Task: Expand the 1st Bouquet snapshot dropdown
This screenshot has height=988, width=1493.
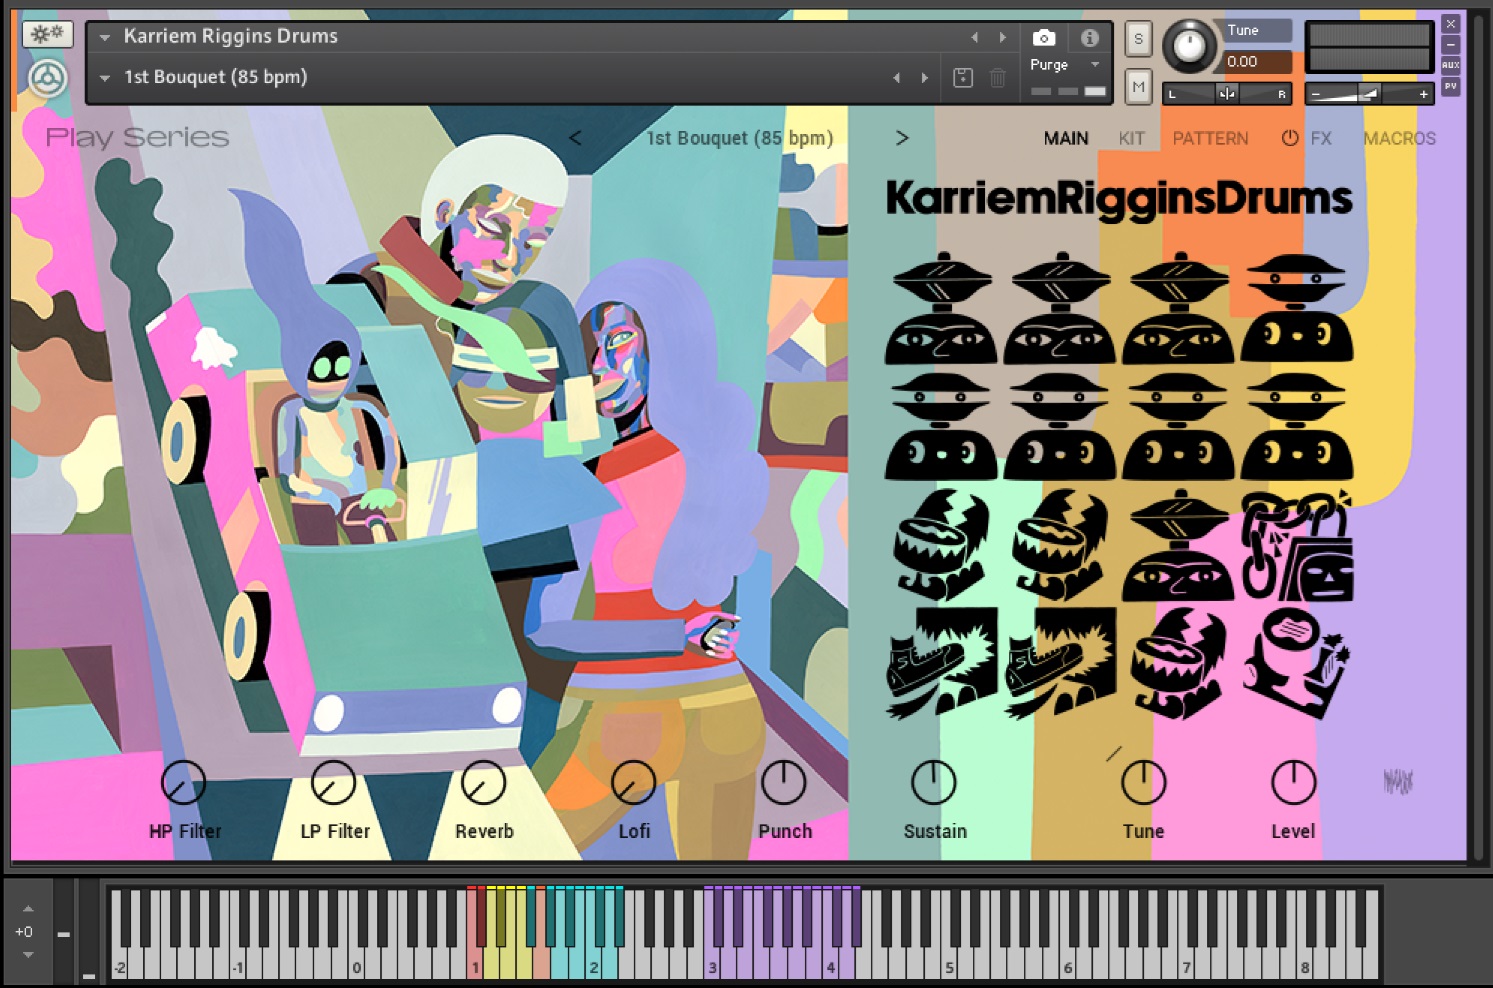Action: [x=105, y=77]
